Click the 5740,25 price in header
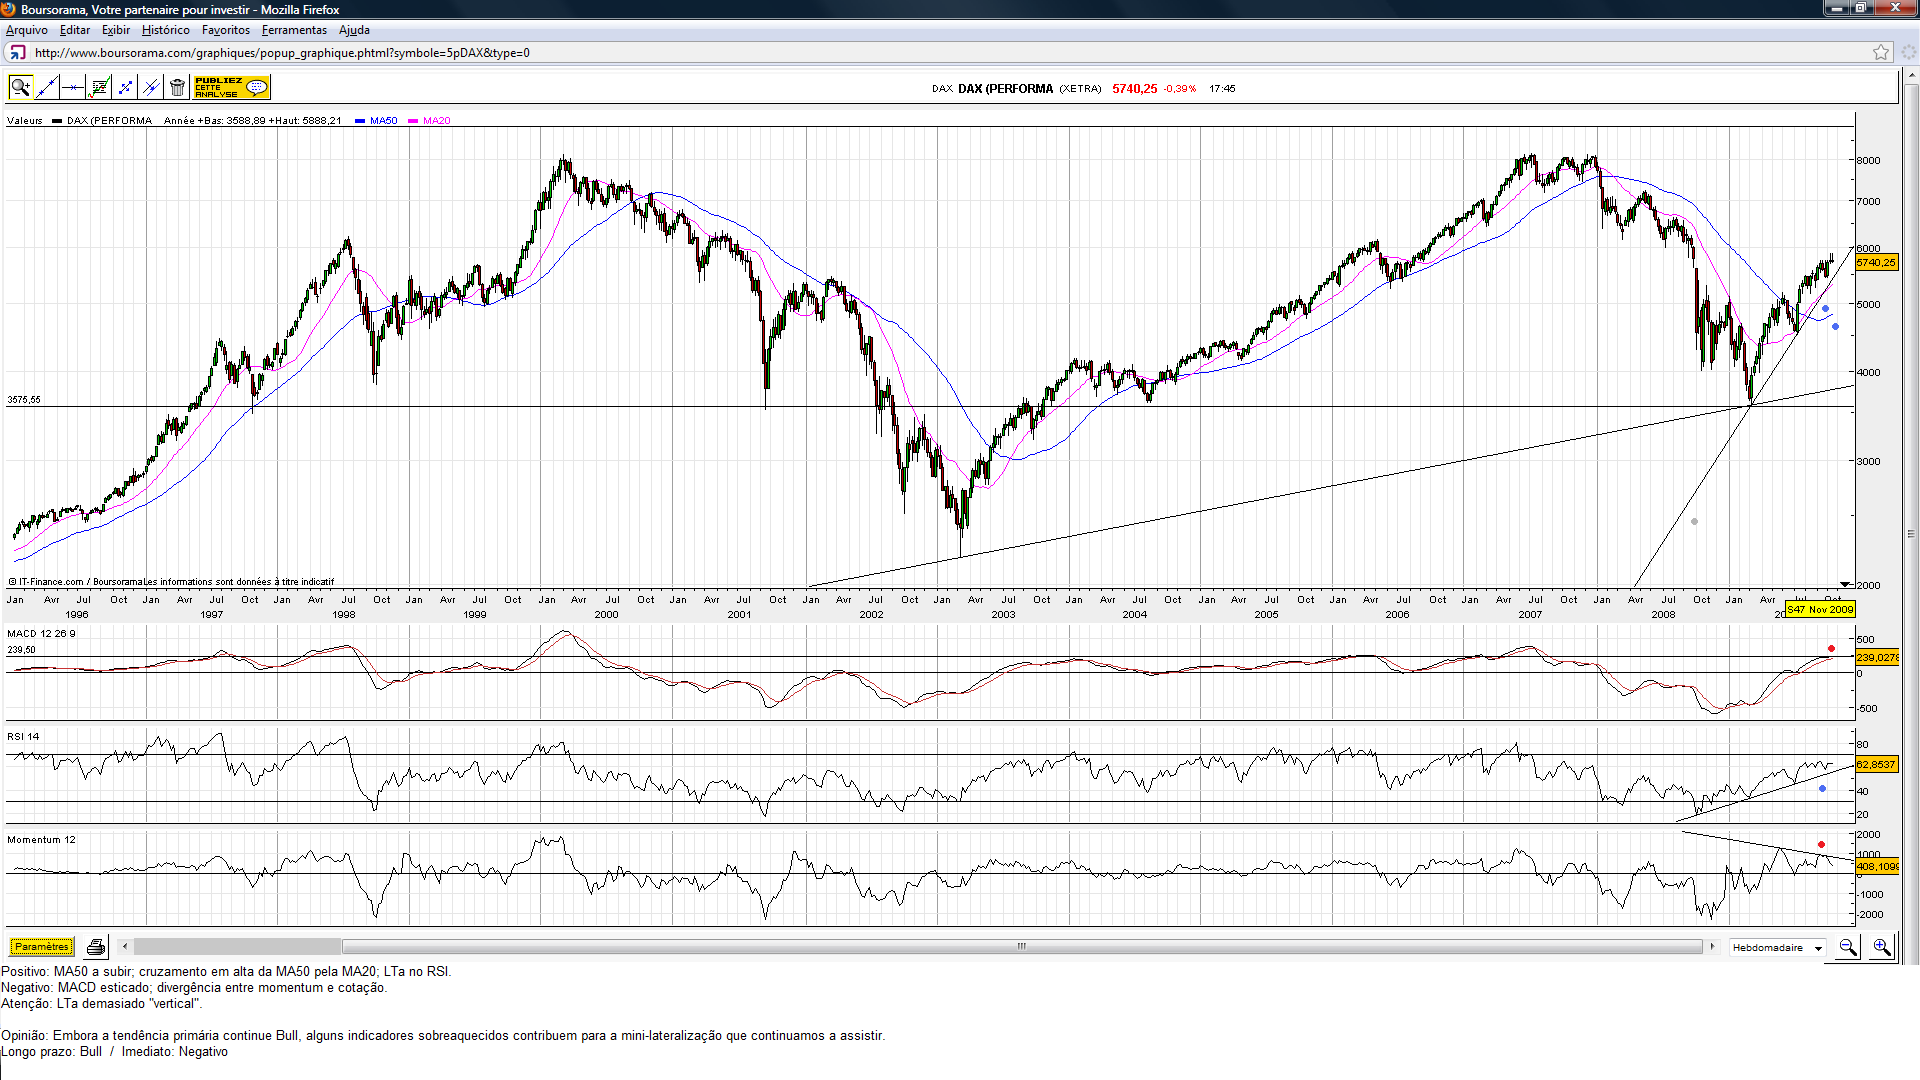This screenshot has width=1920, height=1080. (x=1134, y=89)
